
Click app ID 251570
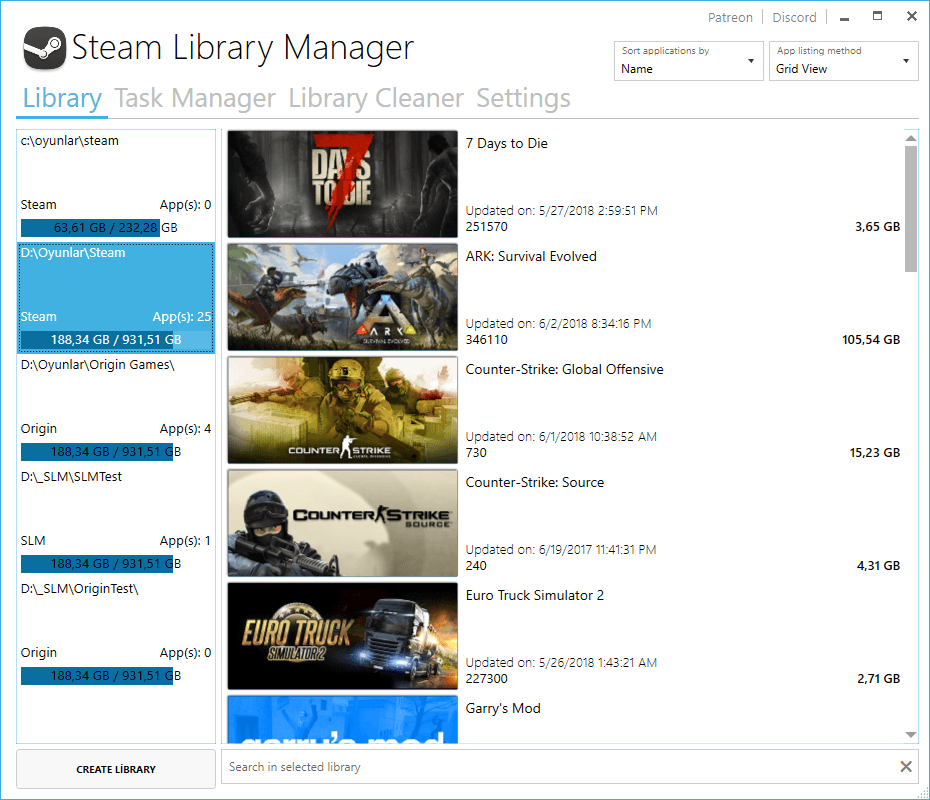(486, 227)
